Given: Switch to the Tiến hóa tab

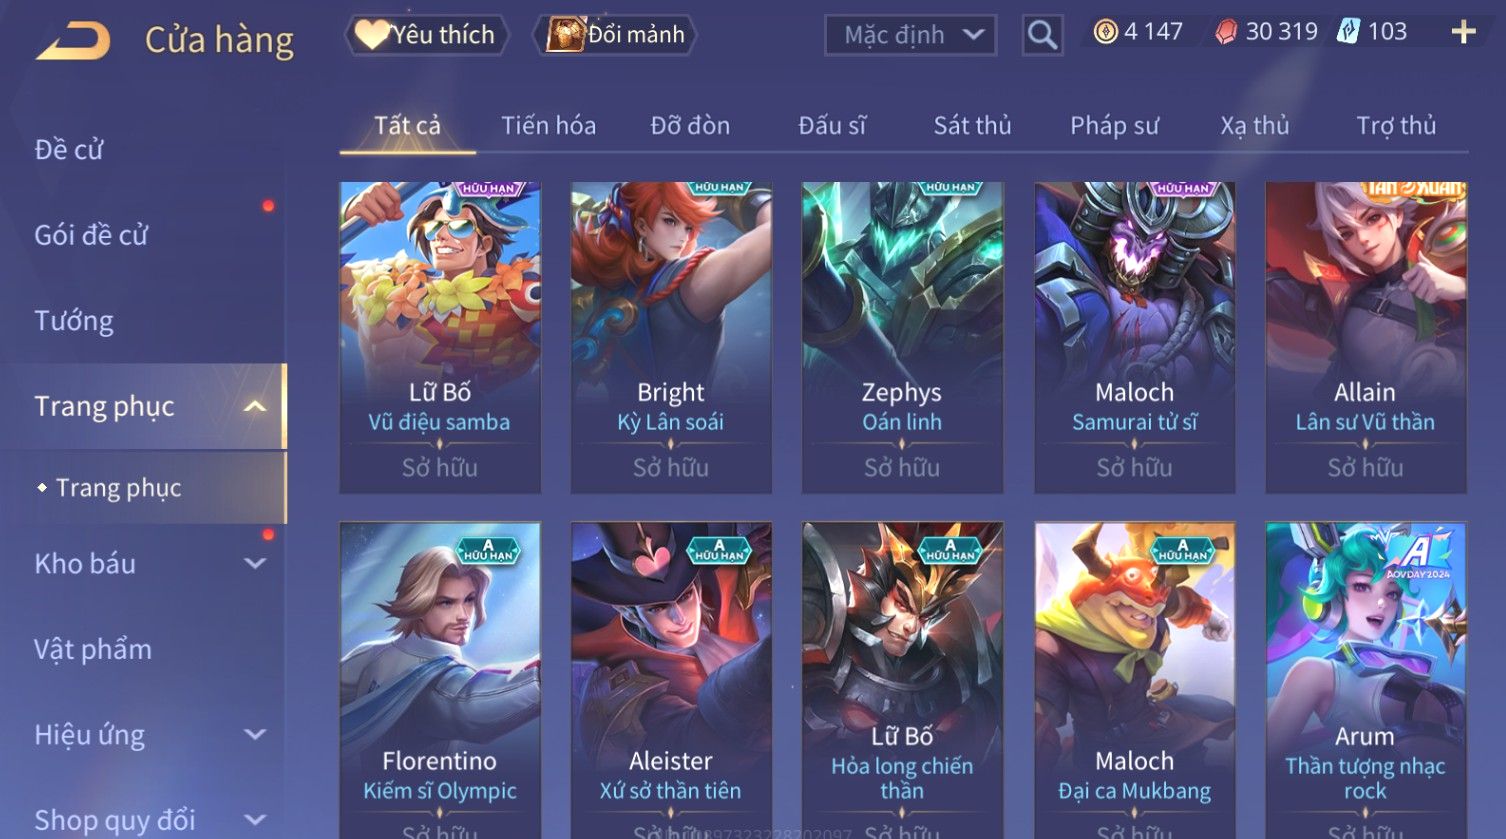Looking at the screenshot, I should pyautogui.click(x=548, y=126).
